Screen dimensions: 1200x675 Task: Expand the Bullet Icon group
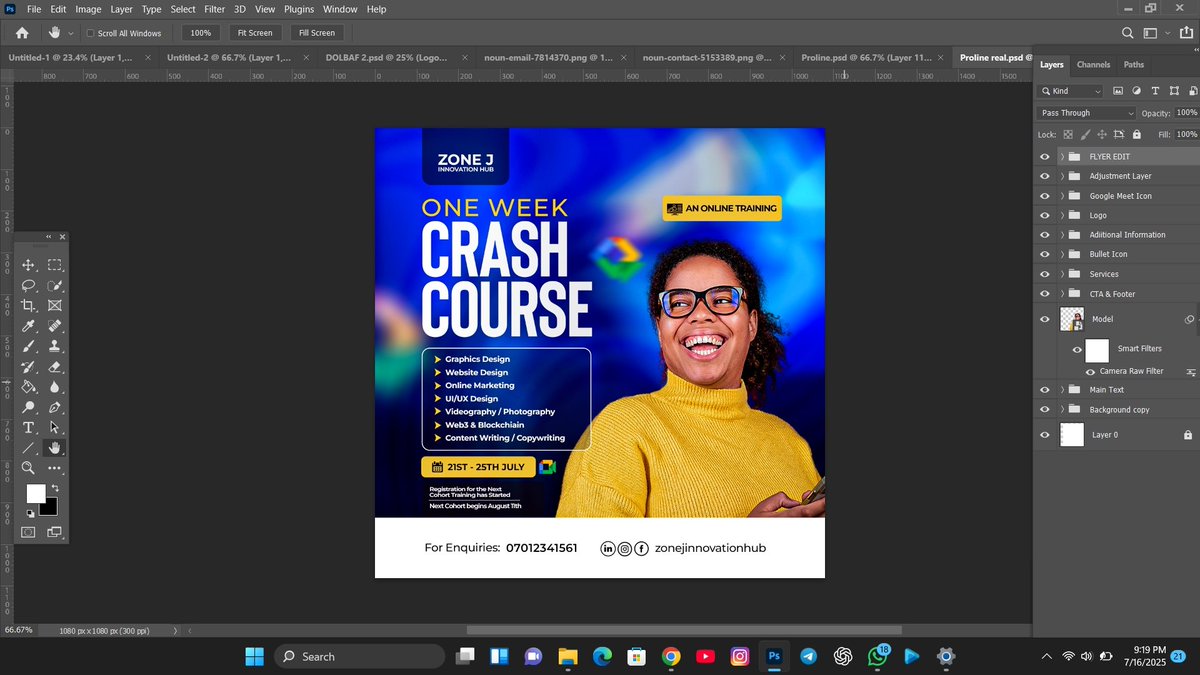coord(1063,254)
